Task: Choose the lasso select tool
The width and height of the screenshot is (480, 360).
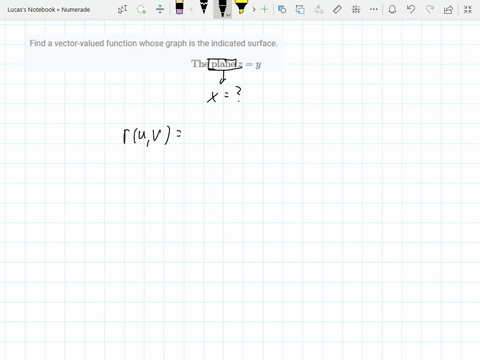Action: (141, 9)
